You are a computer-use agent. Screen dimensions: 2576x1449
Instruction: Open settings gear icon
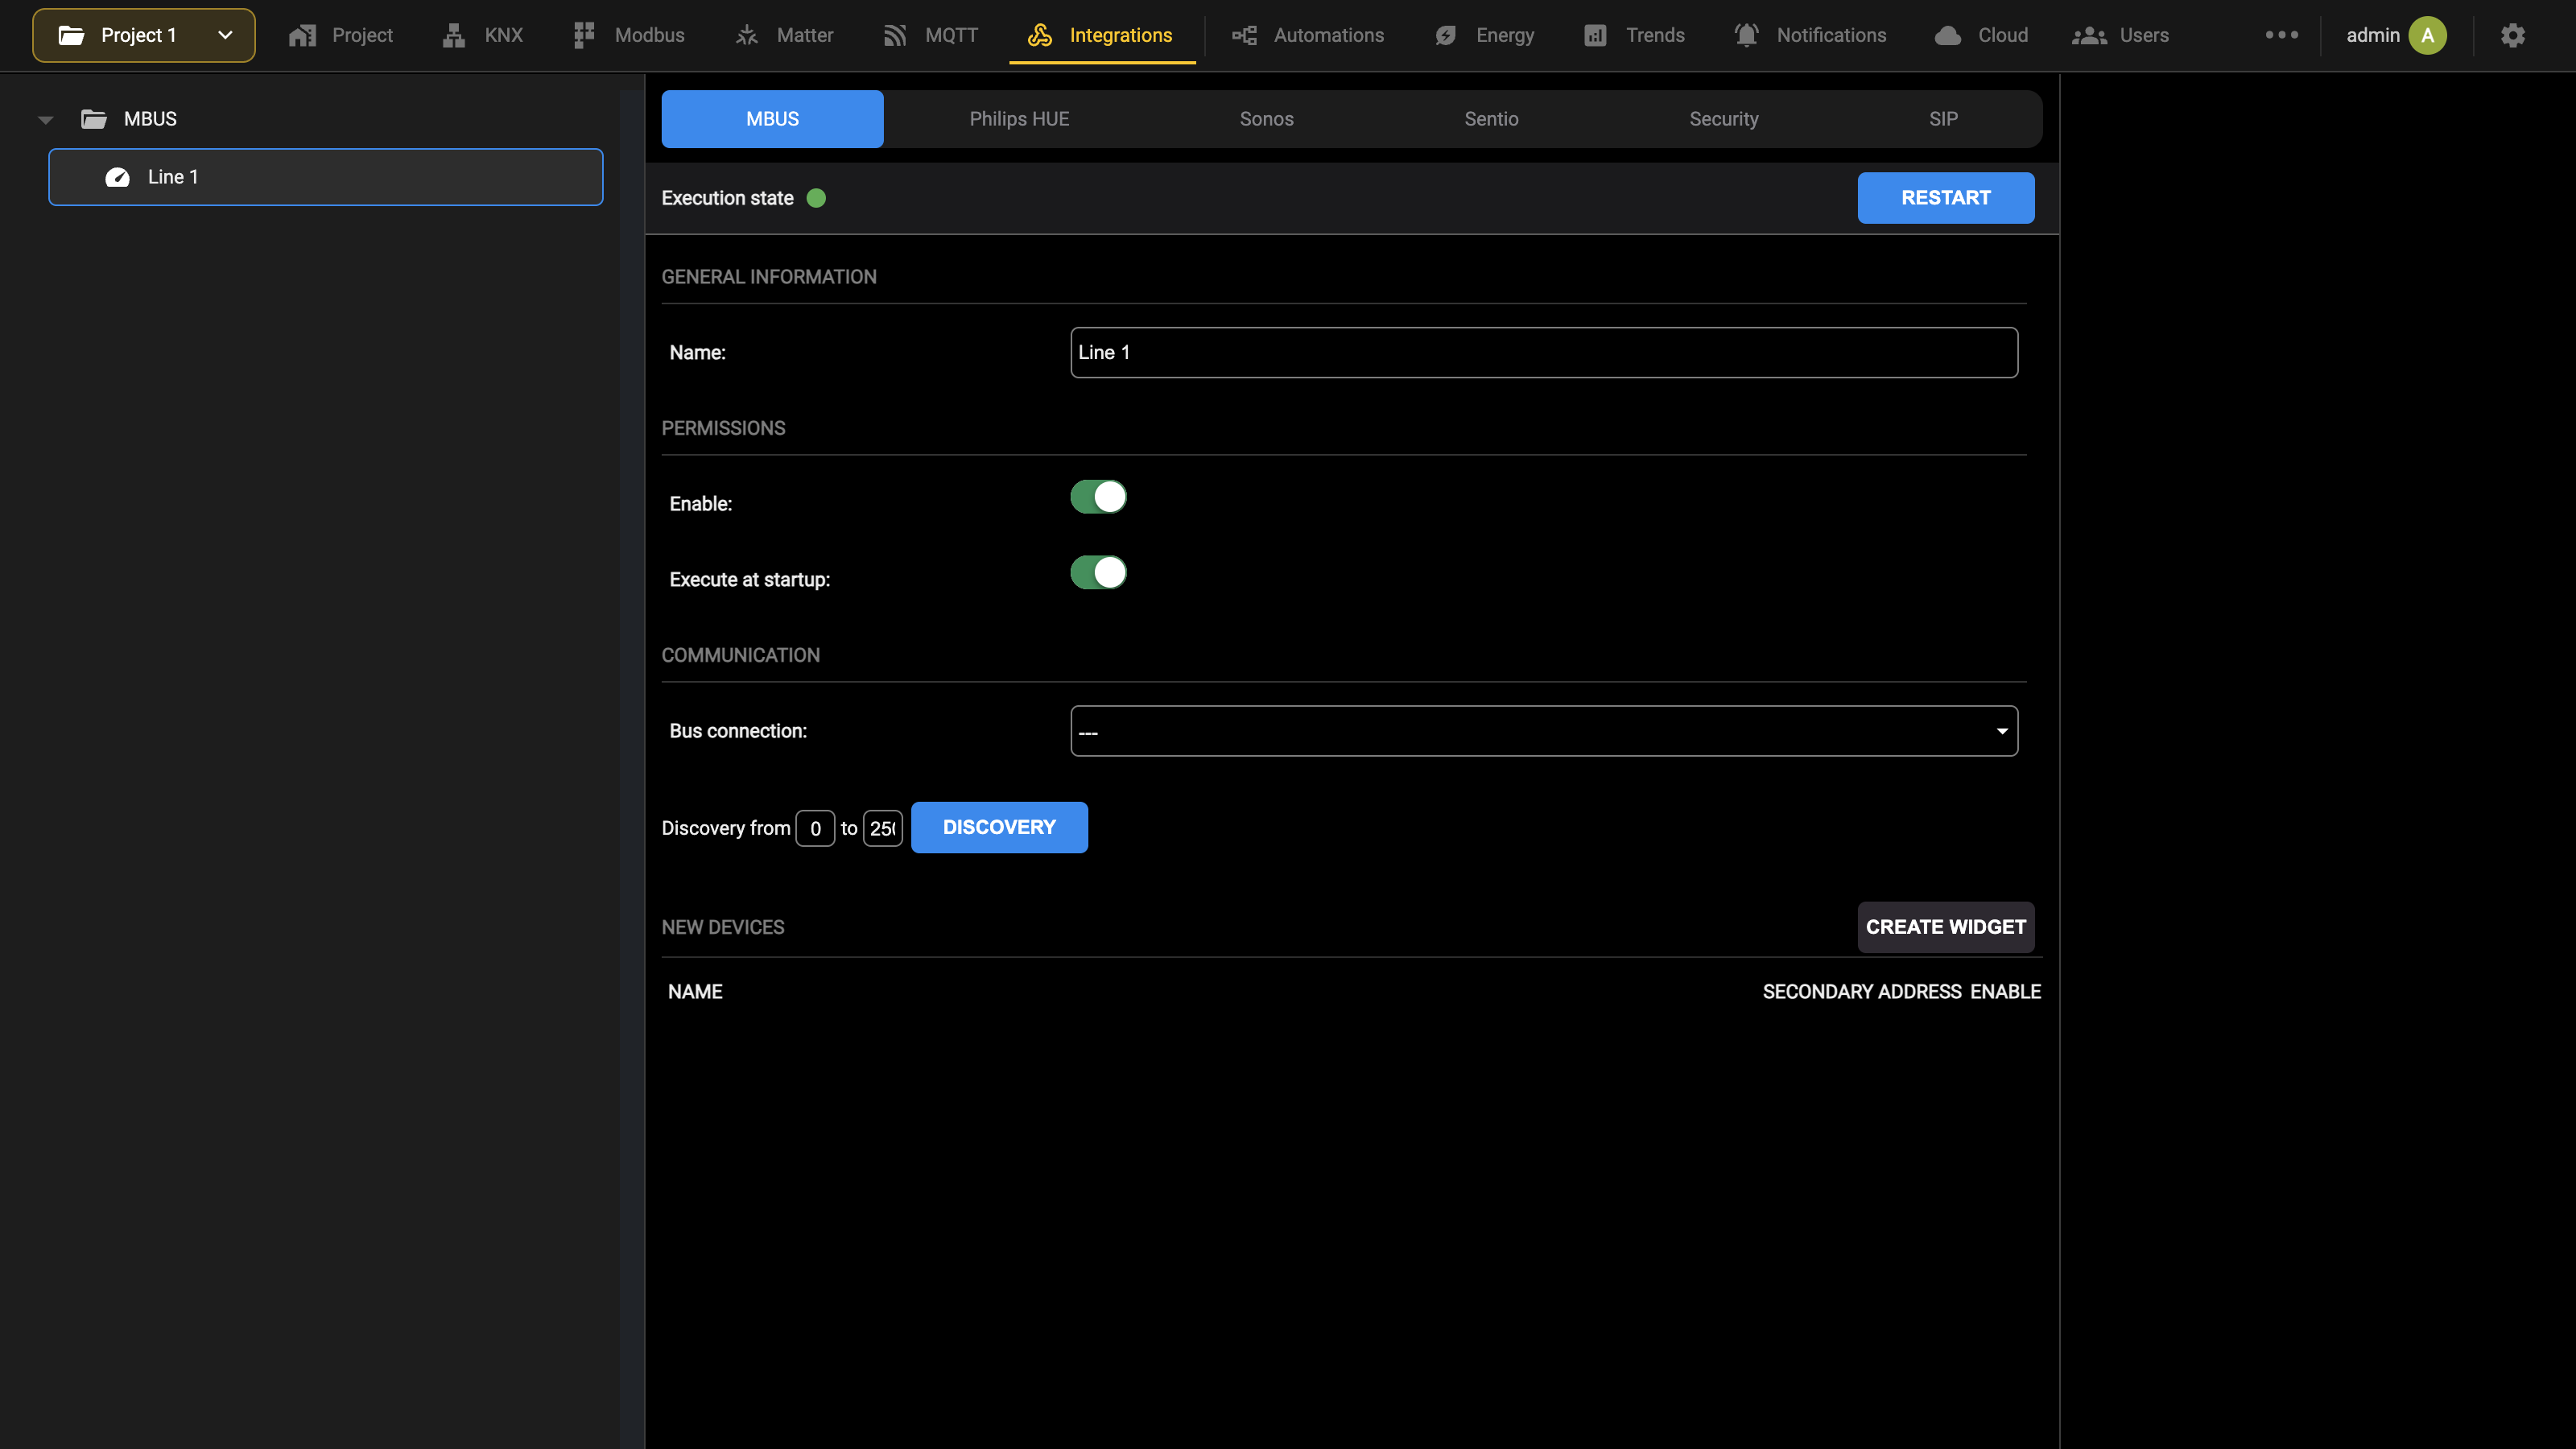pos(2513,36)
